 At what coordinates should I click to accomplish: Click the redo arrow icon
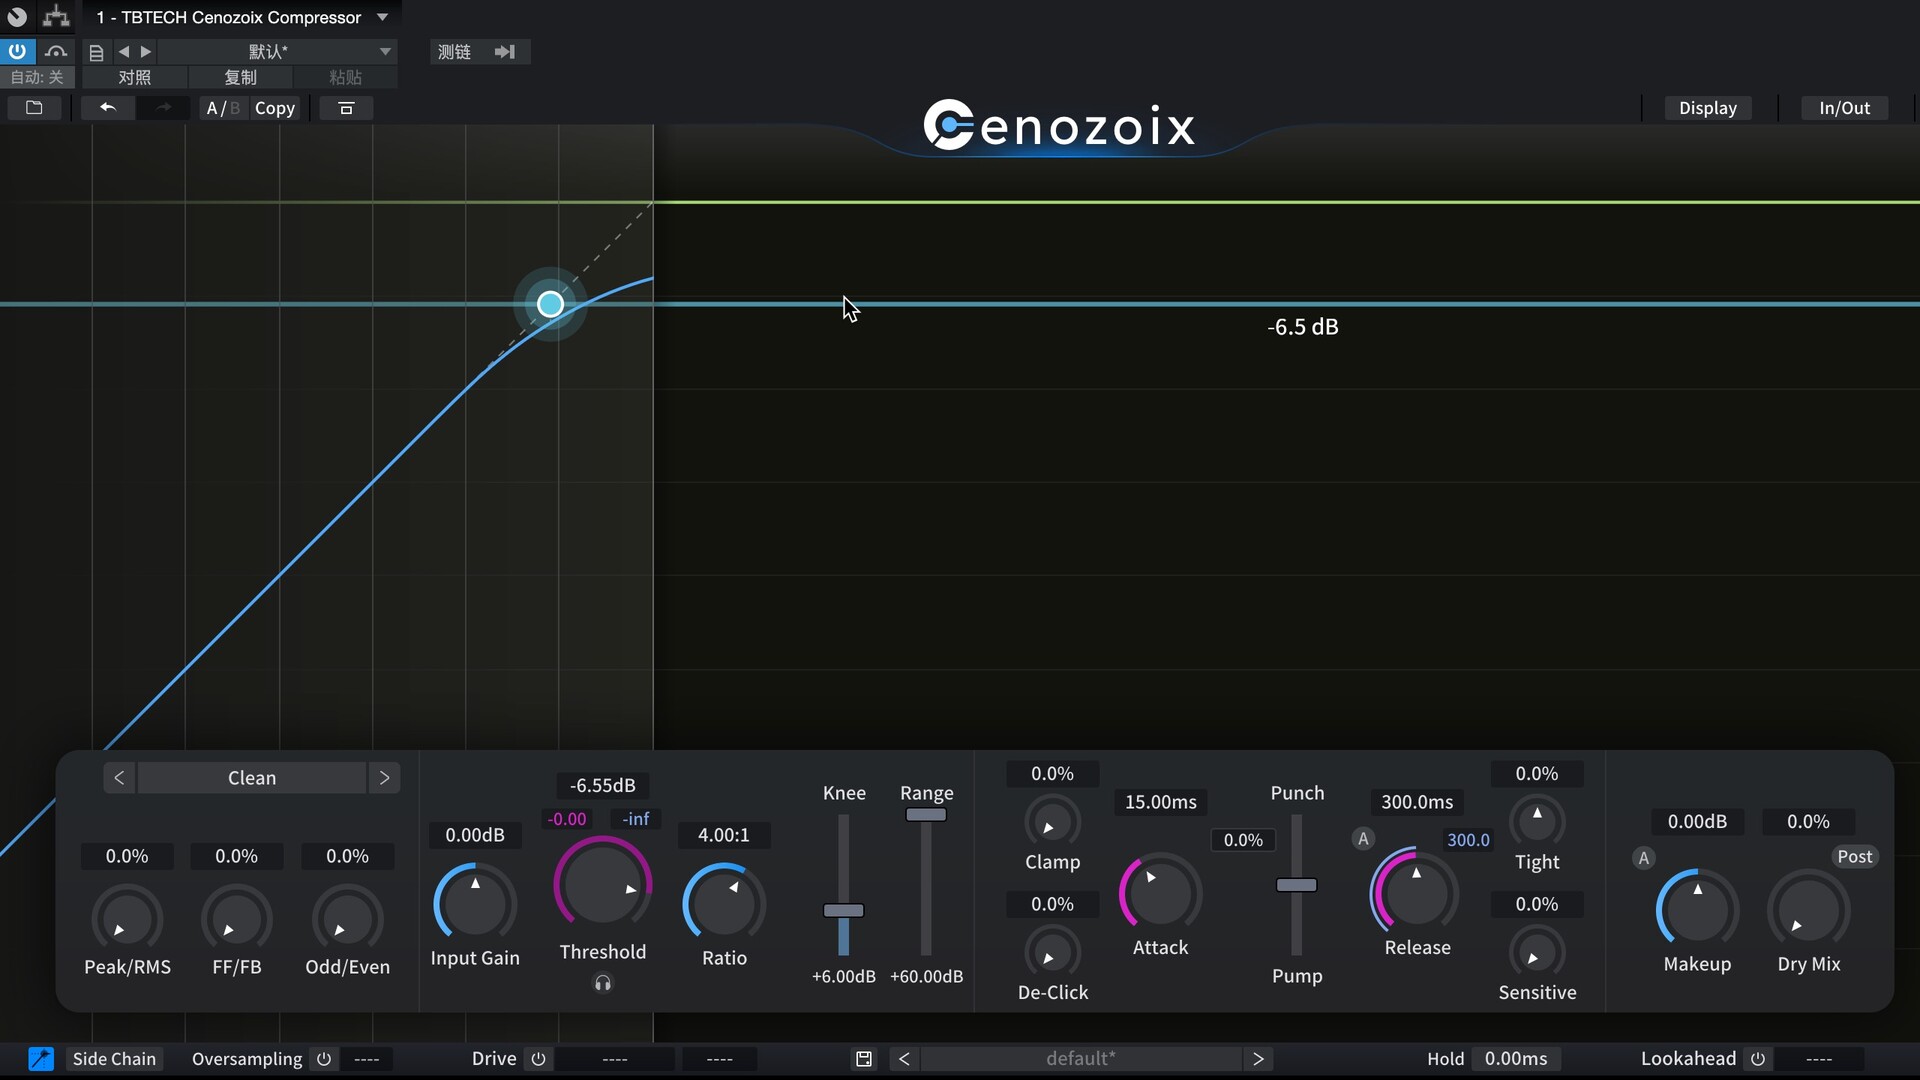164,108
